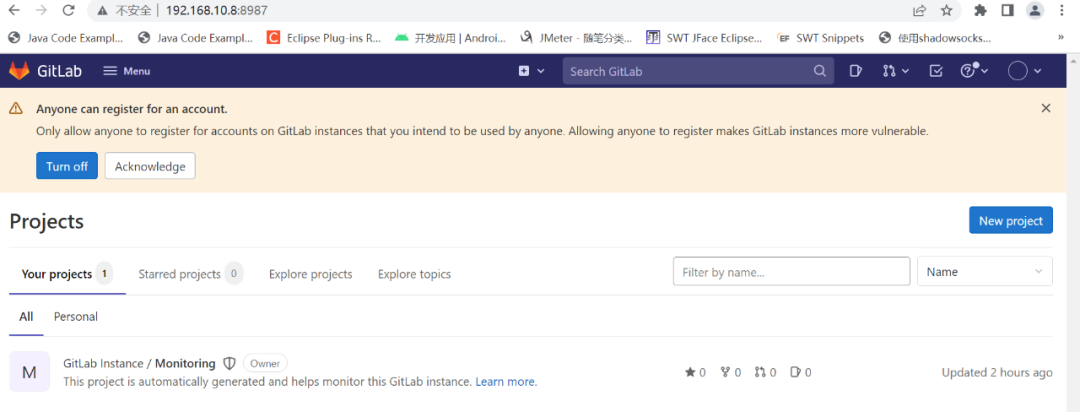Click the search magnifier icon

coord(820,71)
